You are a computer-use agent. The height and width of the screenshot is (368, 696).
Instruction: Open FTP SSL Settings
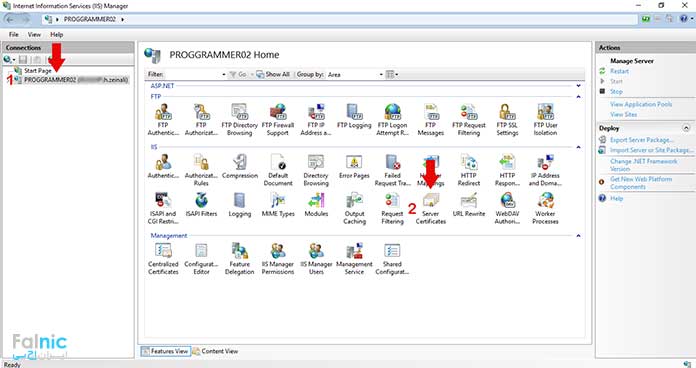click(x=507, y=119)
